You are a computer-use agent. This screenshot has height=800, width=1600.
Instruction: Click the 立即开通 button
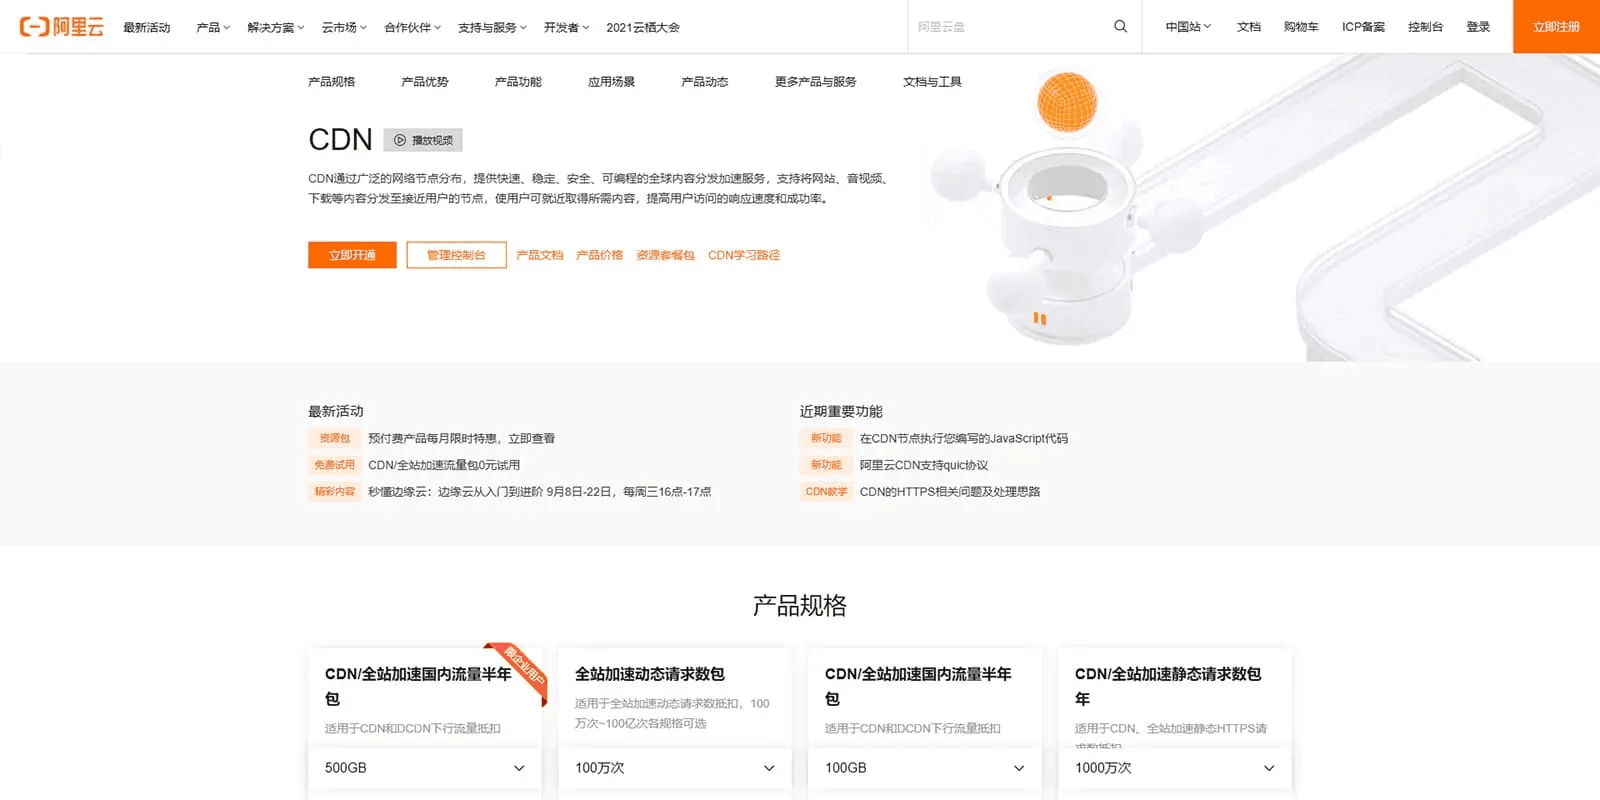click(352, 255)
